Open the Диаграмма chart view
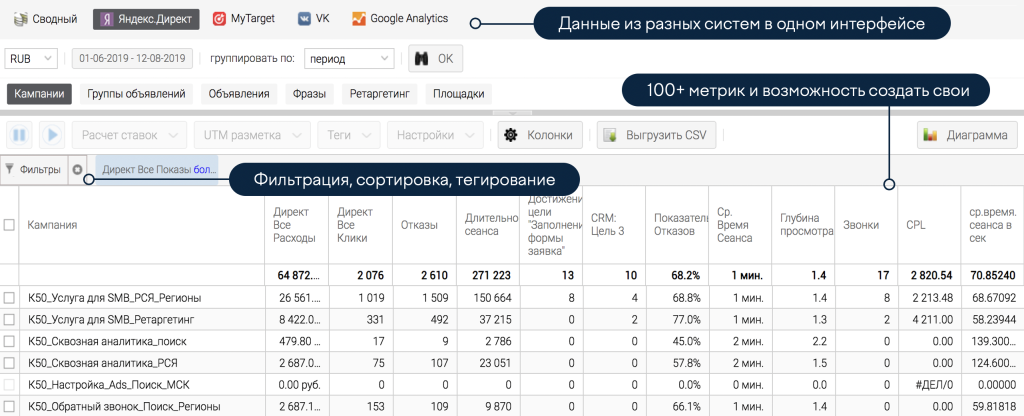Image resolution: width=1024 pixels, height=416 pixels. click(x=965, y=135)
